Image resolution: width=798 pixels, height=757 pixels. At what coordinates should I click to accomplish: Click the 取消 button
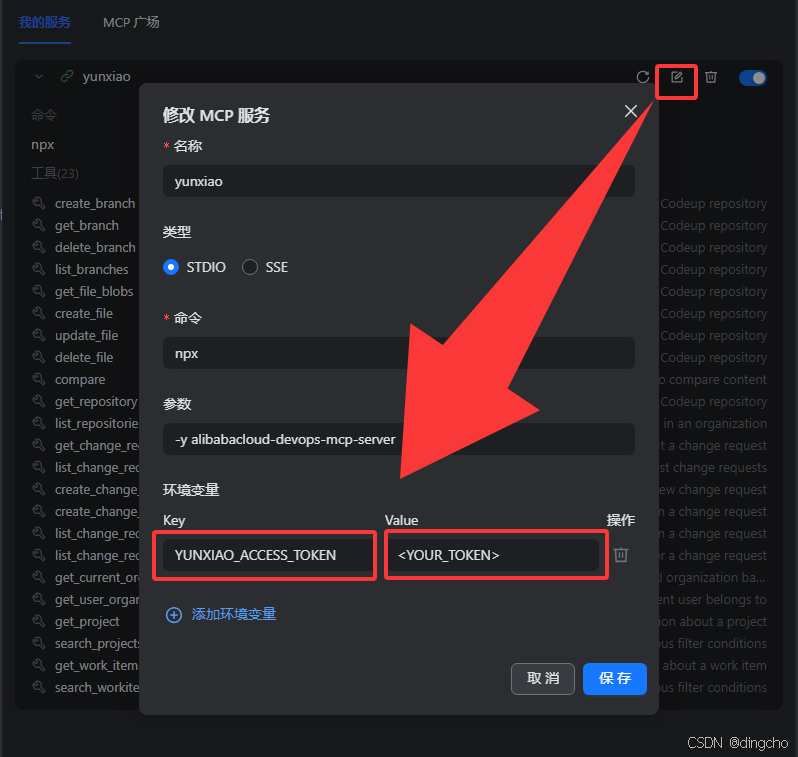pos(543,679)
